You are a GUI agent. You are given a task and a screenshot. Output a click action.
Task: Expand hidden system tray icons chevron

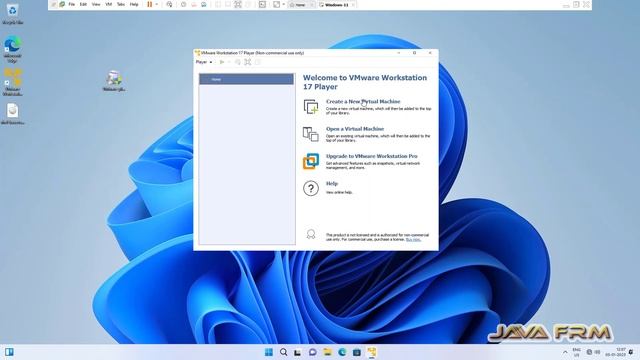click(565, 352)
